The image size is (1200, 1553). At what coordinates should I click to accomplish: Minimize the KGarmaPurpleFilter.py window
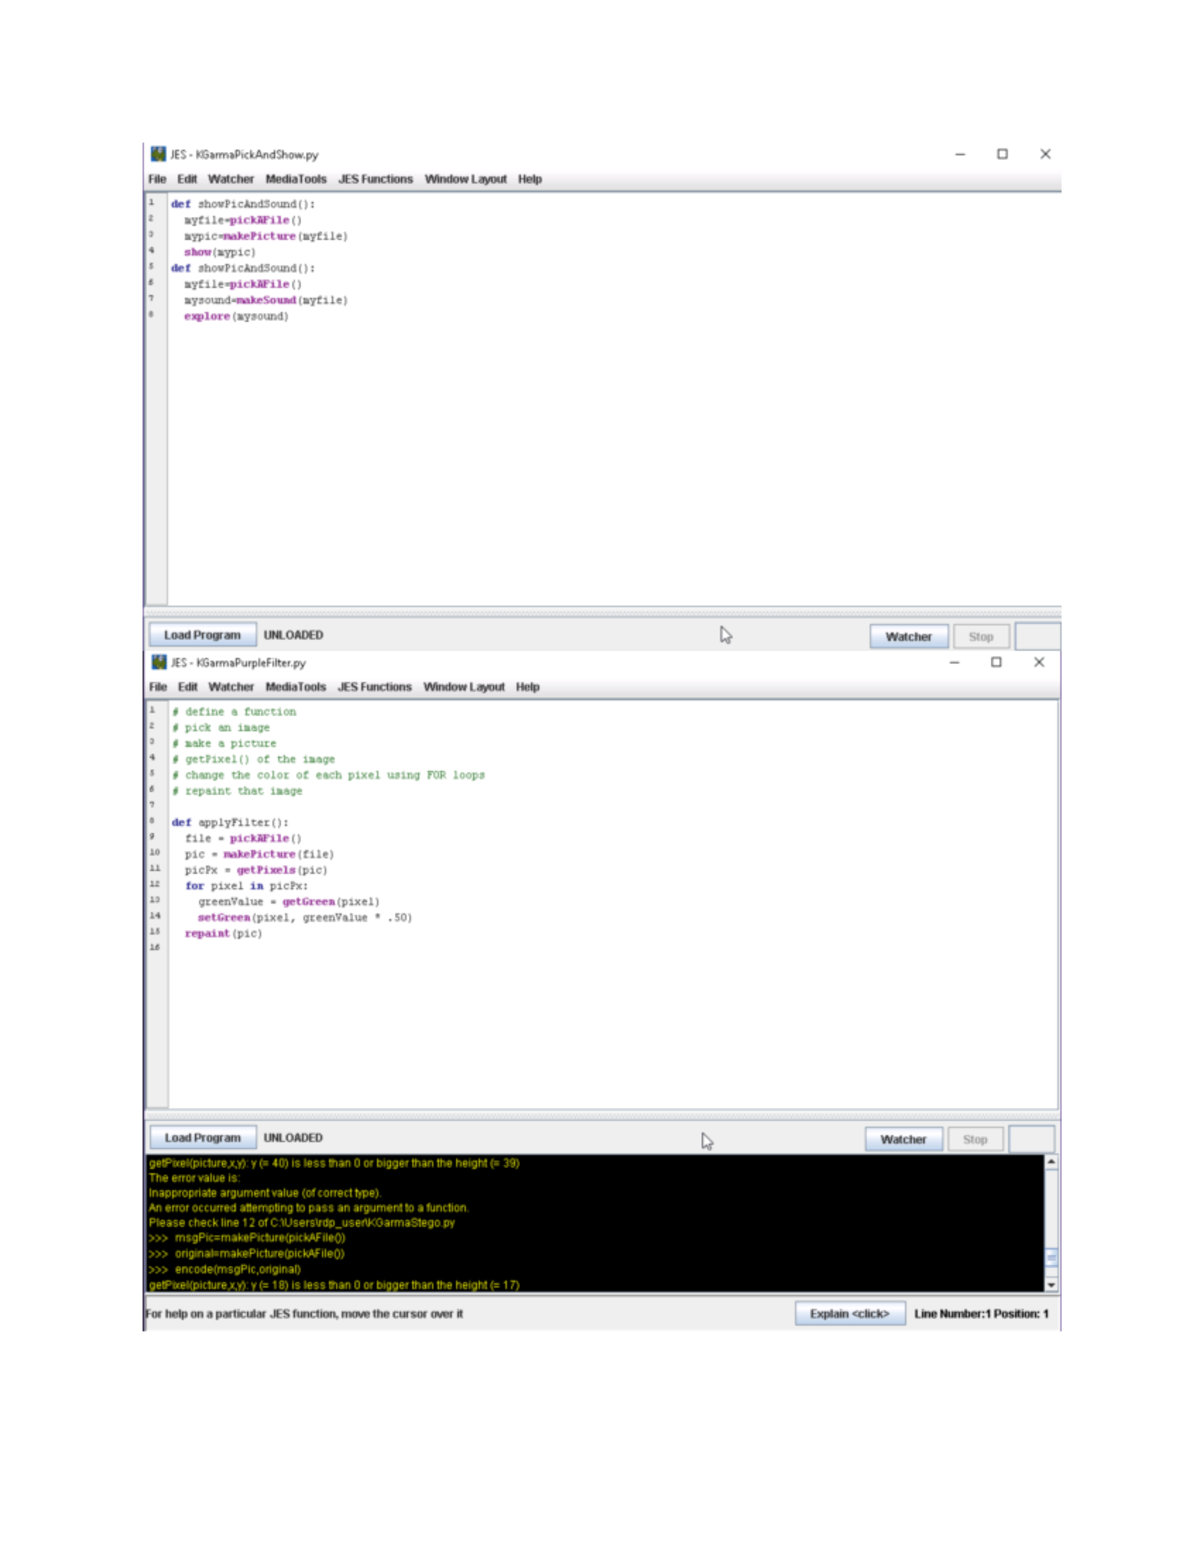tap(954, 662)
